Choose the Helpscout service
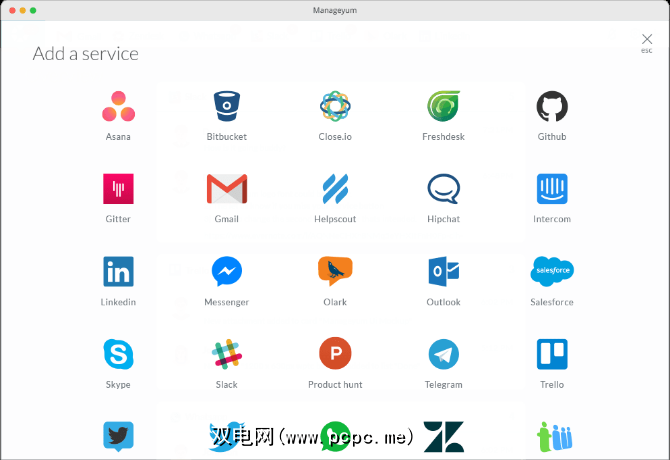The height and width of the screenshot is (460, 670). (x=335, y=189)
